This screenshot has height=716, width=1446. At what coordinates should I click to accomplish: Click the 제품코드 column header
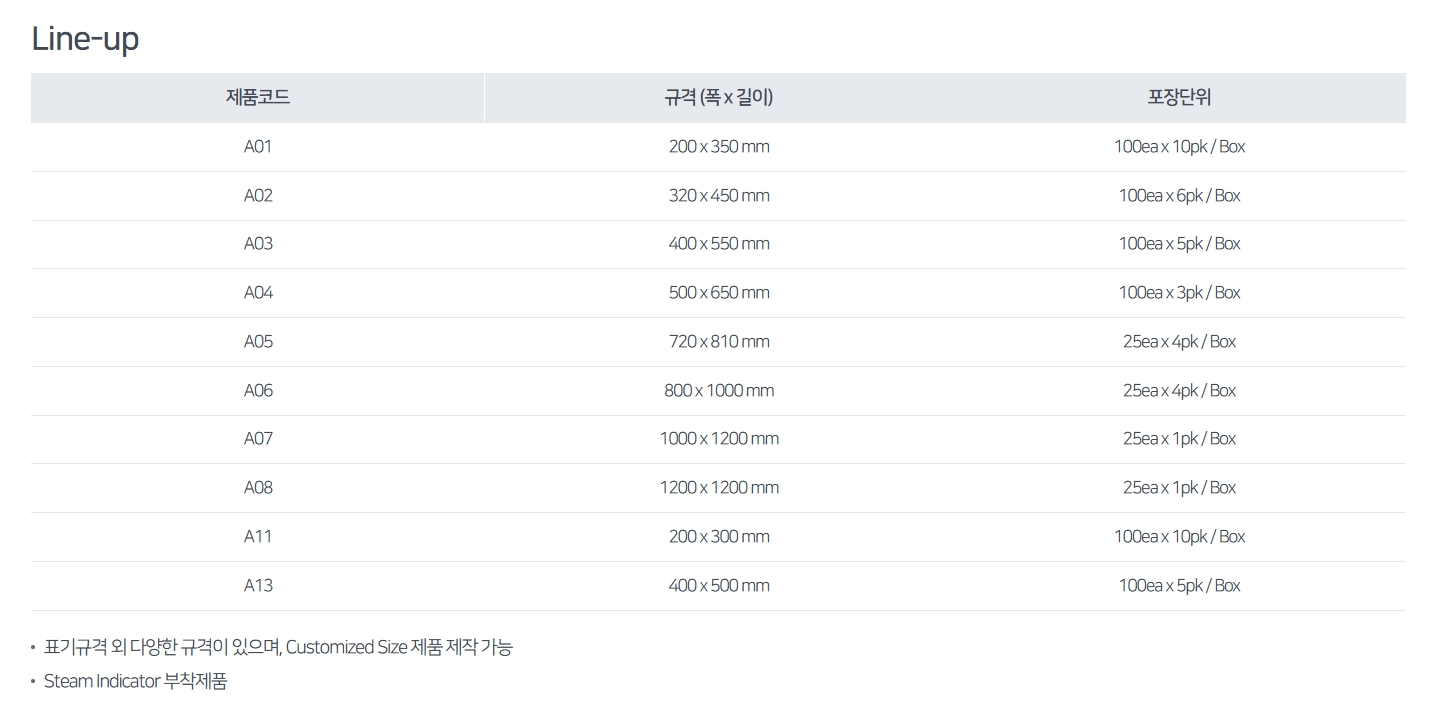click(x=258, y=98)
